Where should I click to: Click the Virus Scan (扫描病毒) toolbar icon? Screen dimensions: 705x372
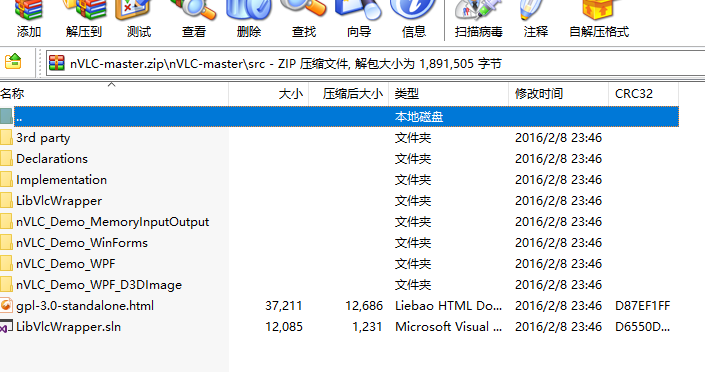tap(478, 19)
